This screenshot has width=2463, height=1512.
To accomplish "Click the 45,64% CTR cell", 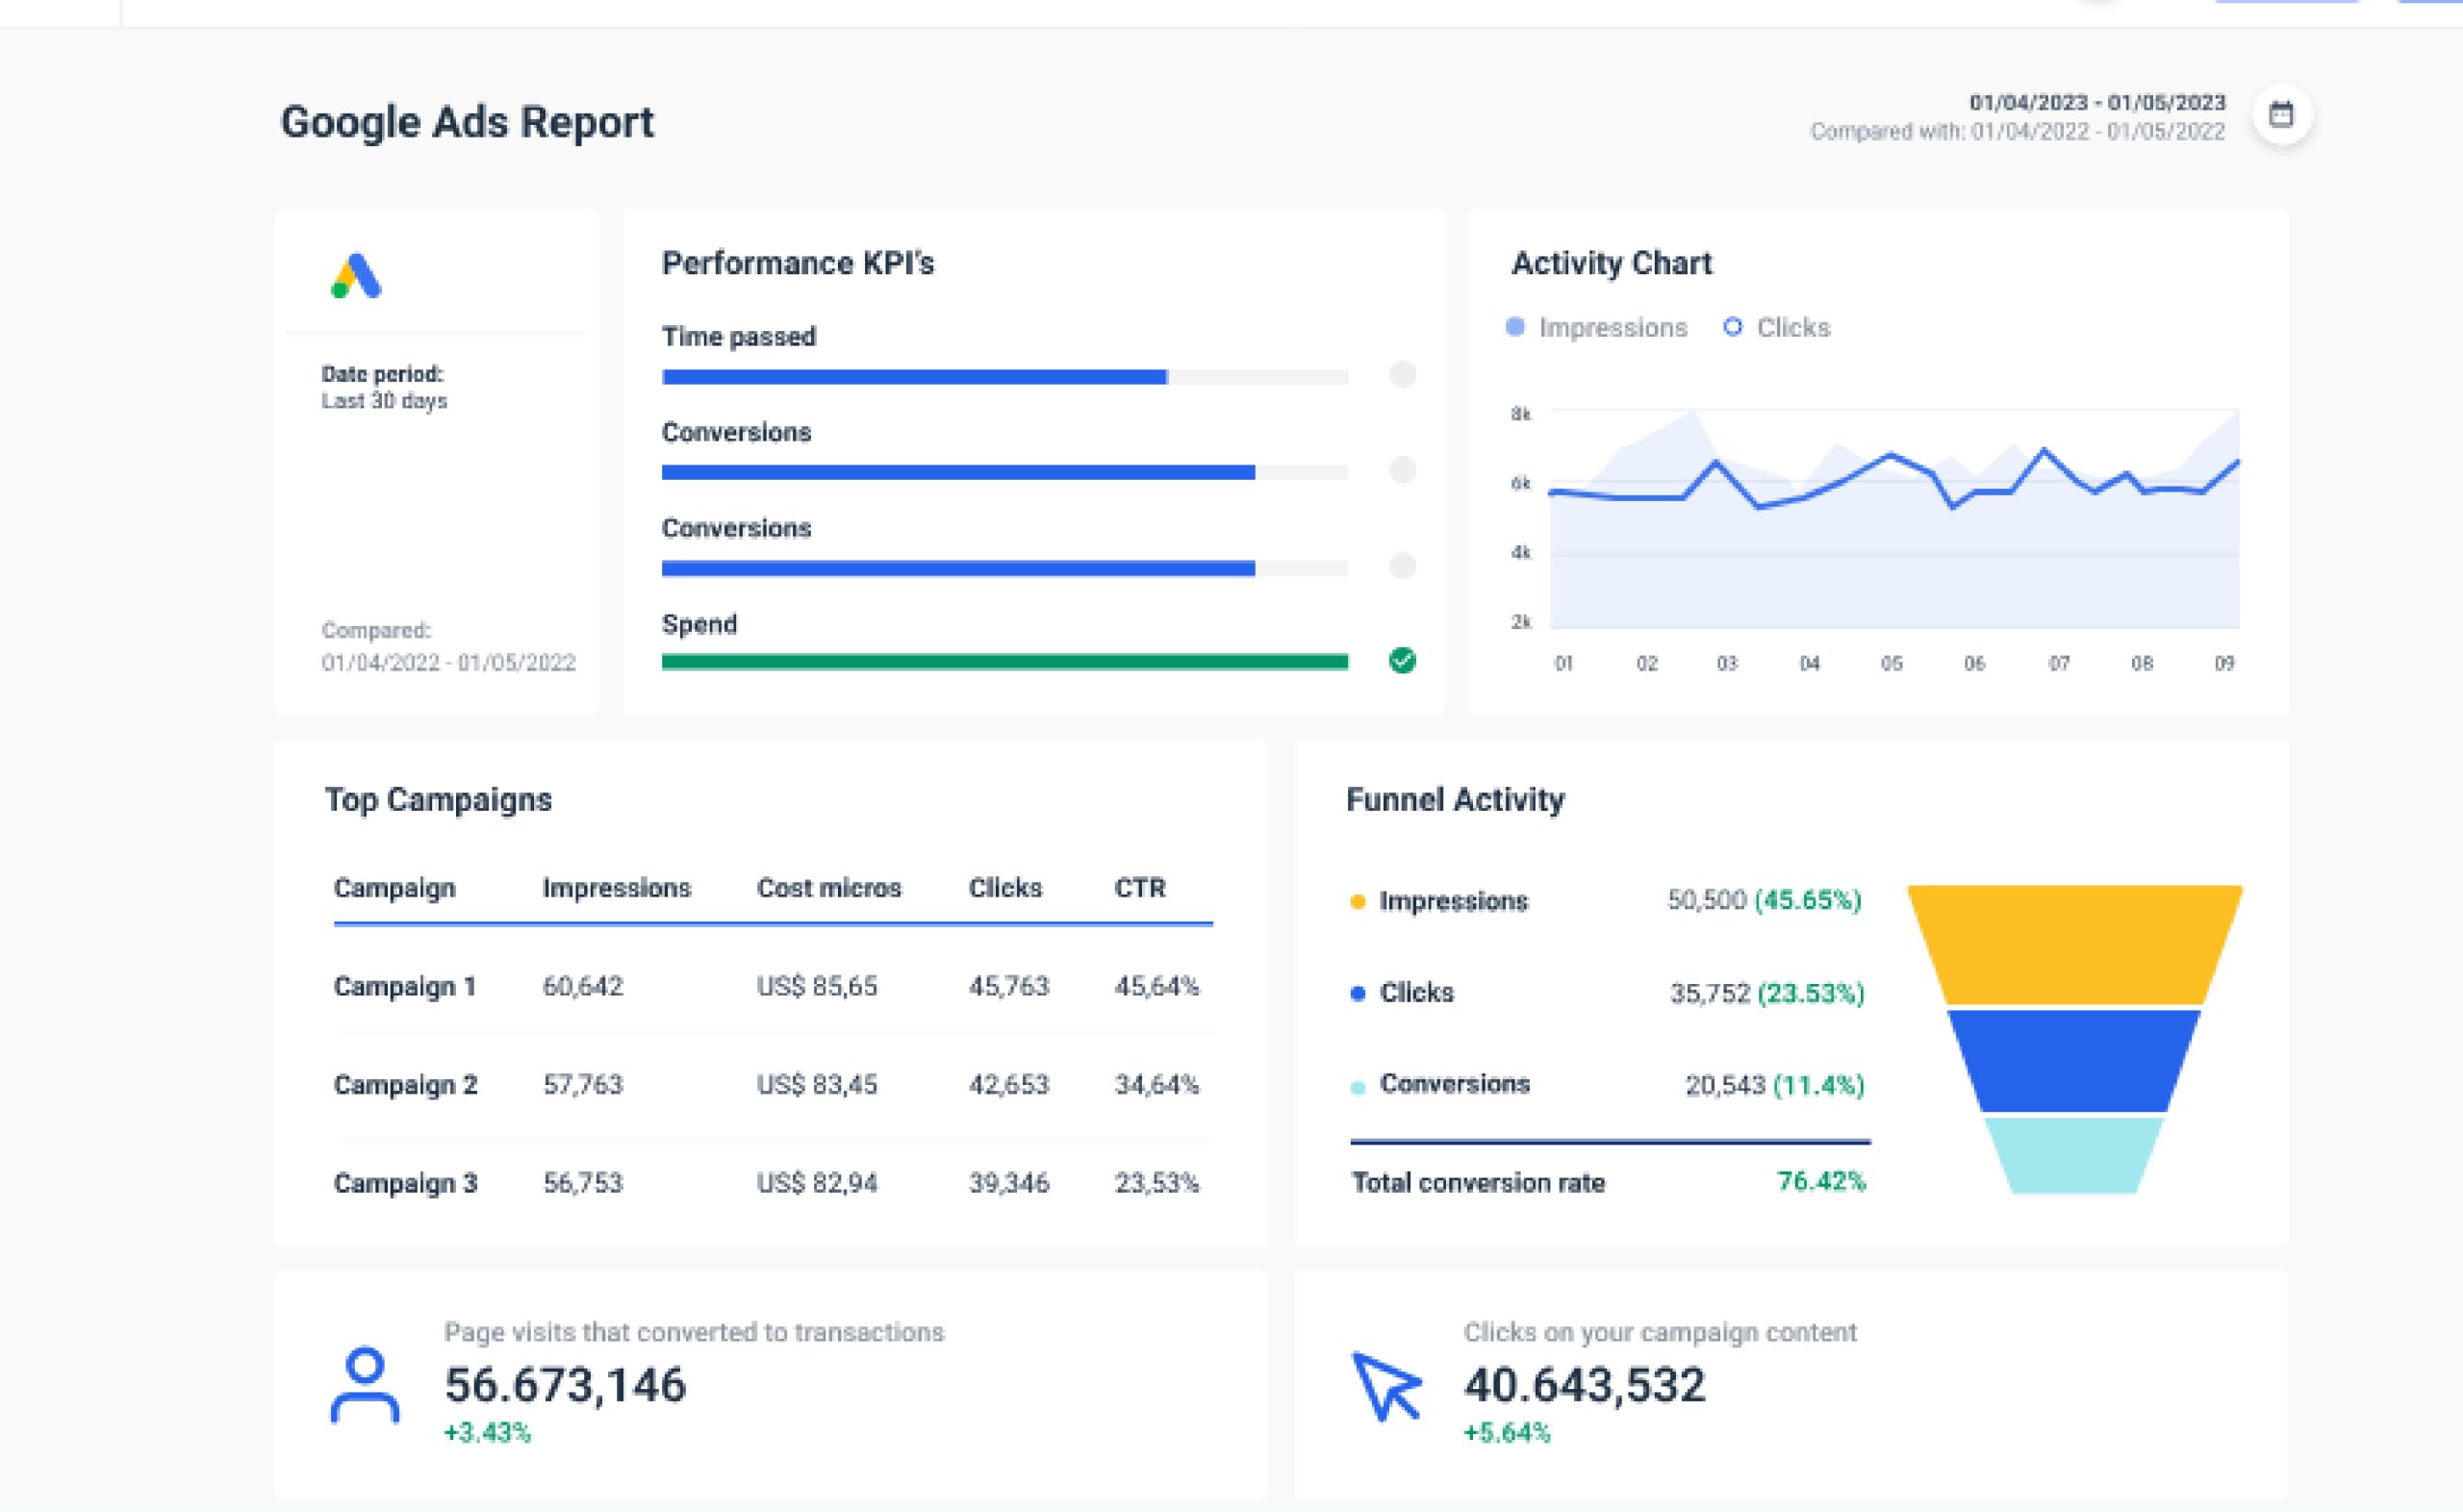I will click(1157, 987).
